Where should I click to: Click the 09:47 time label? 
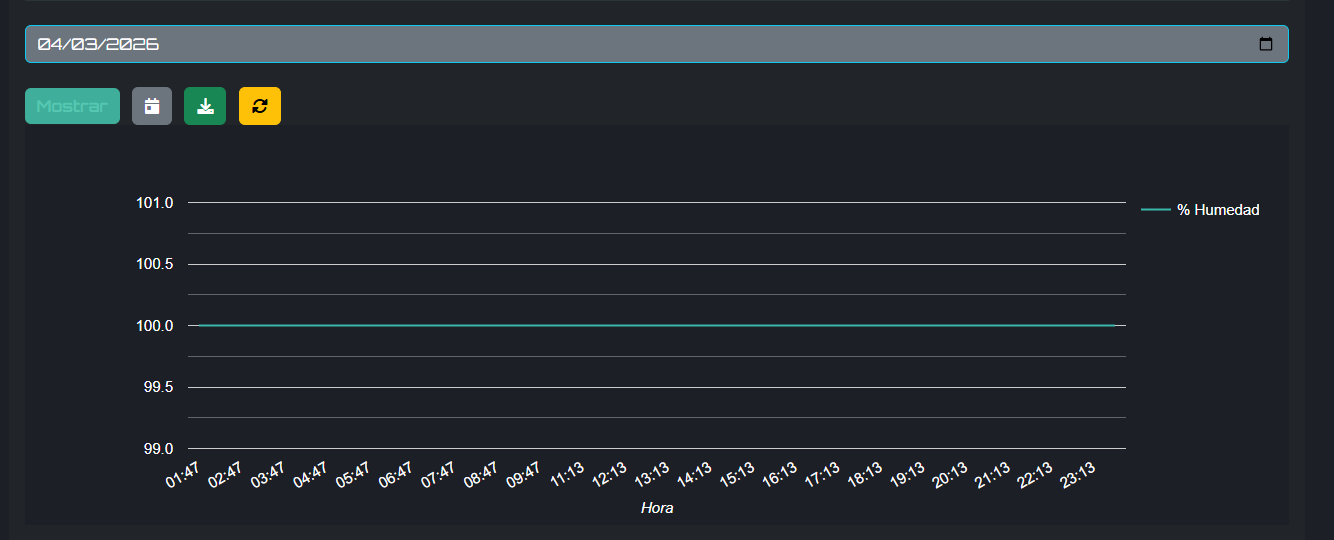(x=524, y=474)
